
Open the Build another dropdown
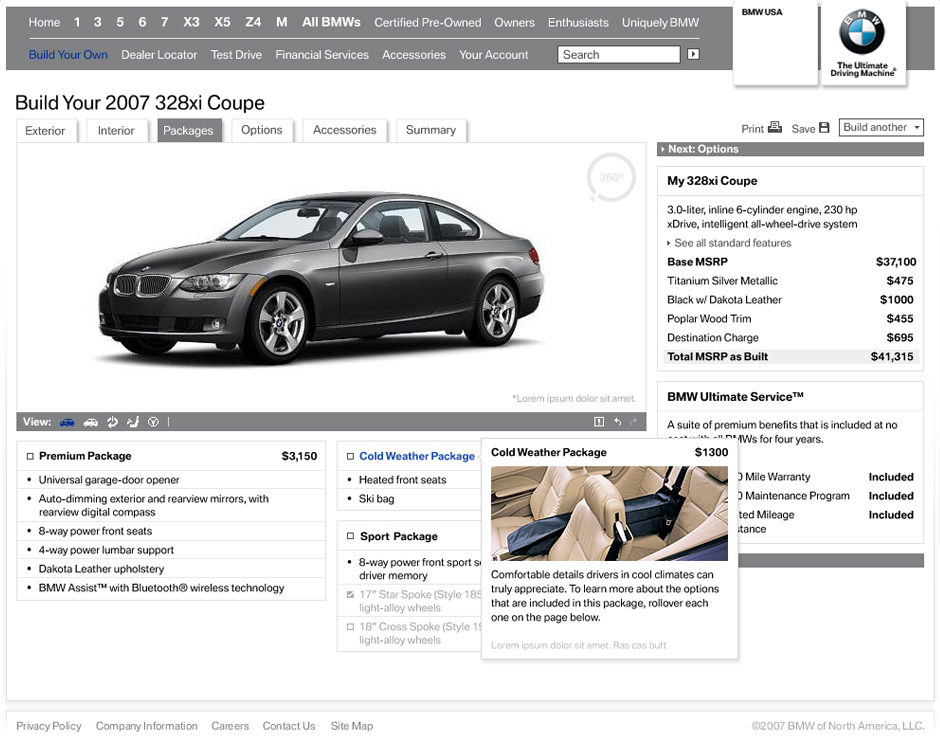881,127
